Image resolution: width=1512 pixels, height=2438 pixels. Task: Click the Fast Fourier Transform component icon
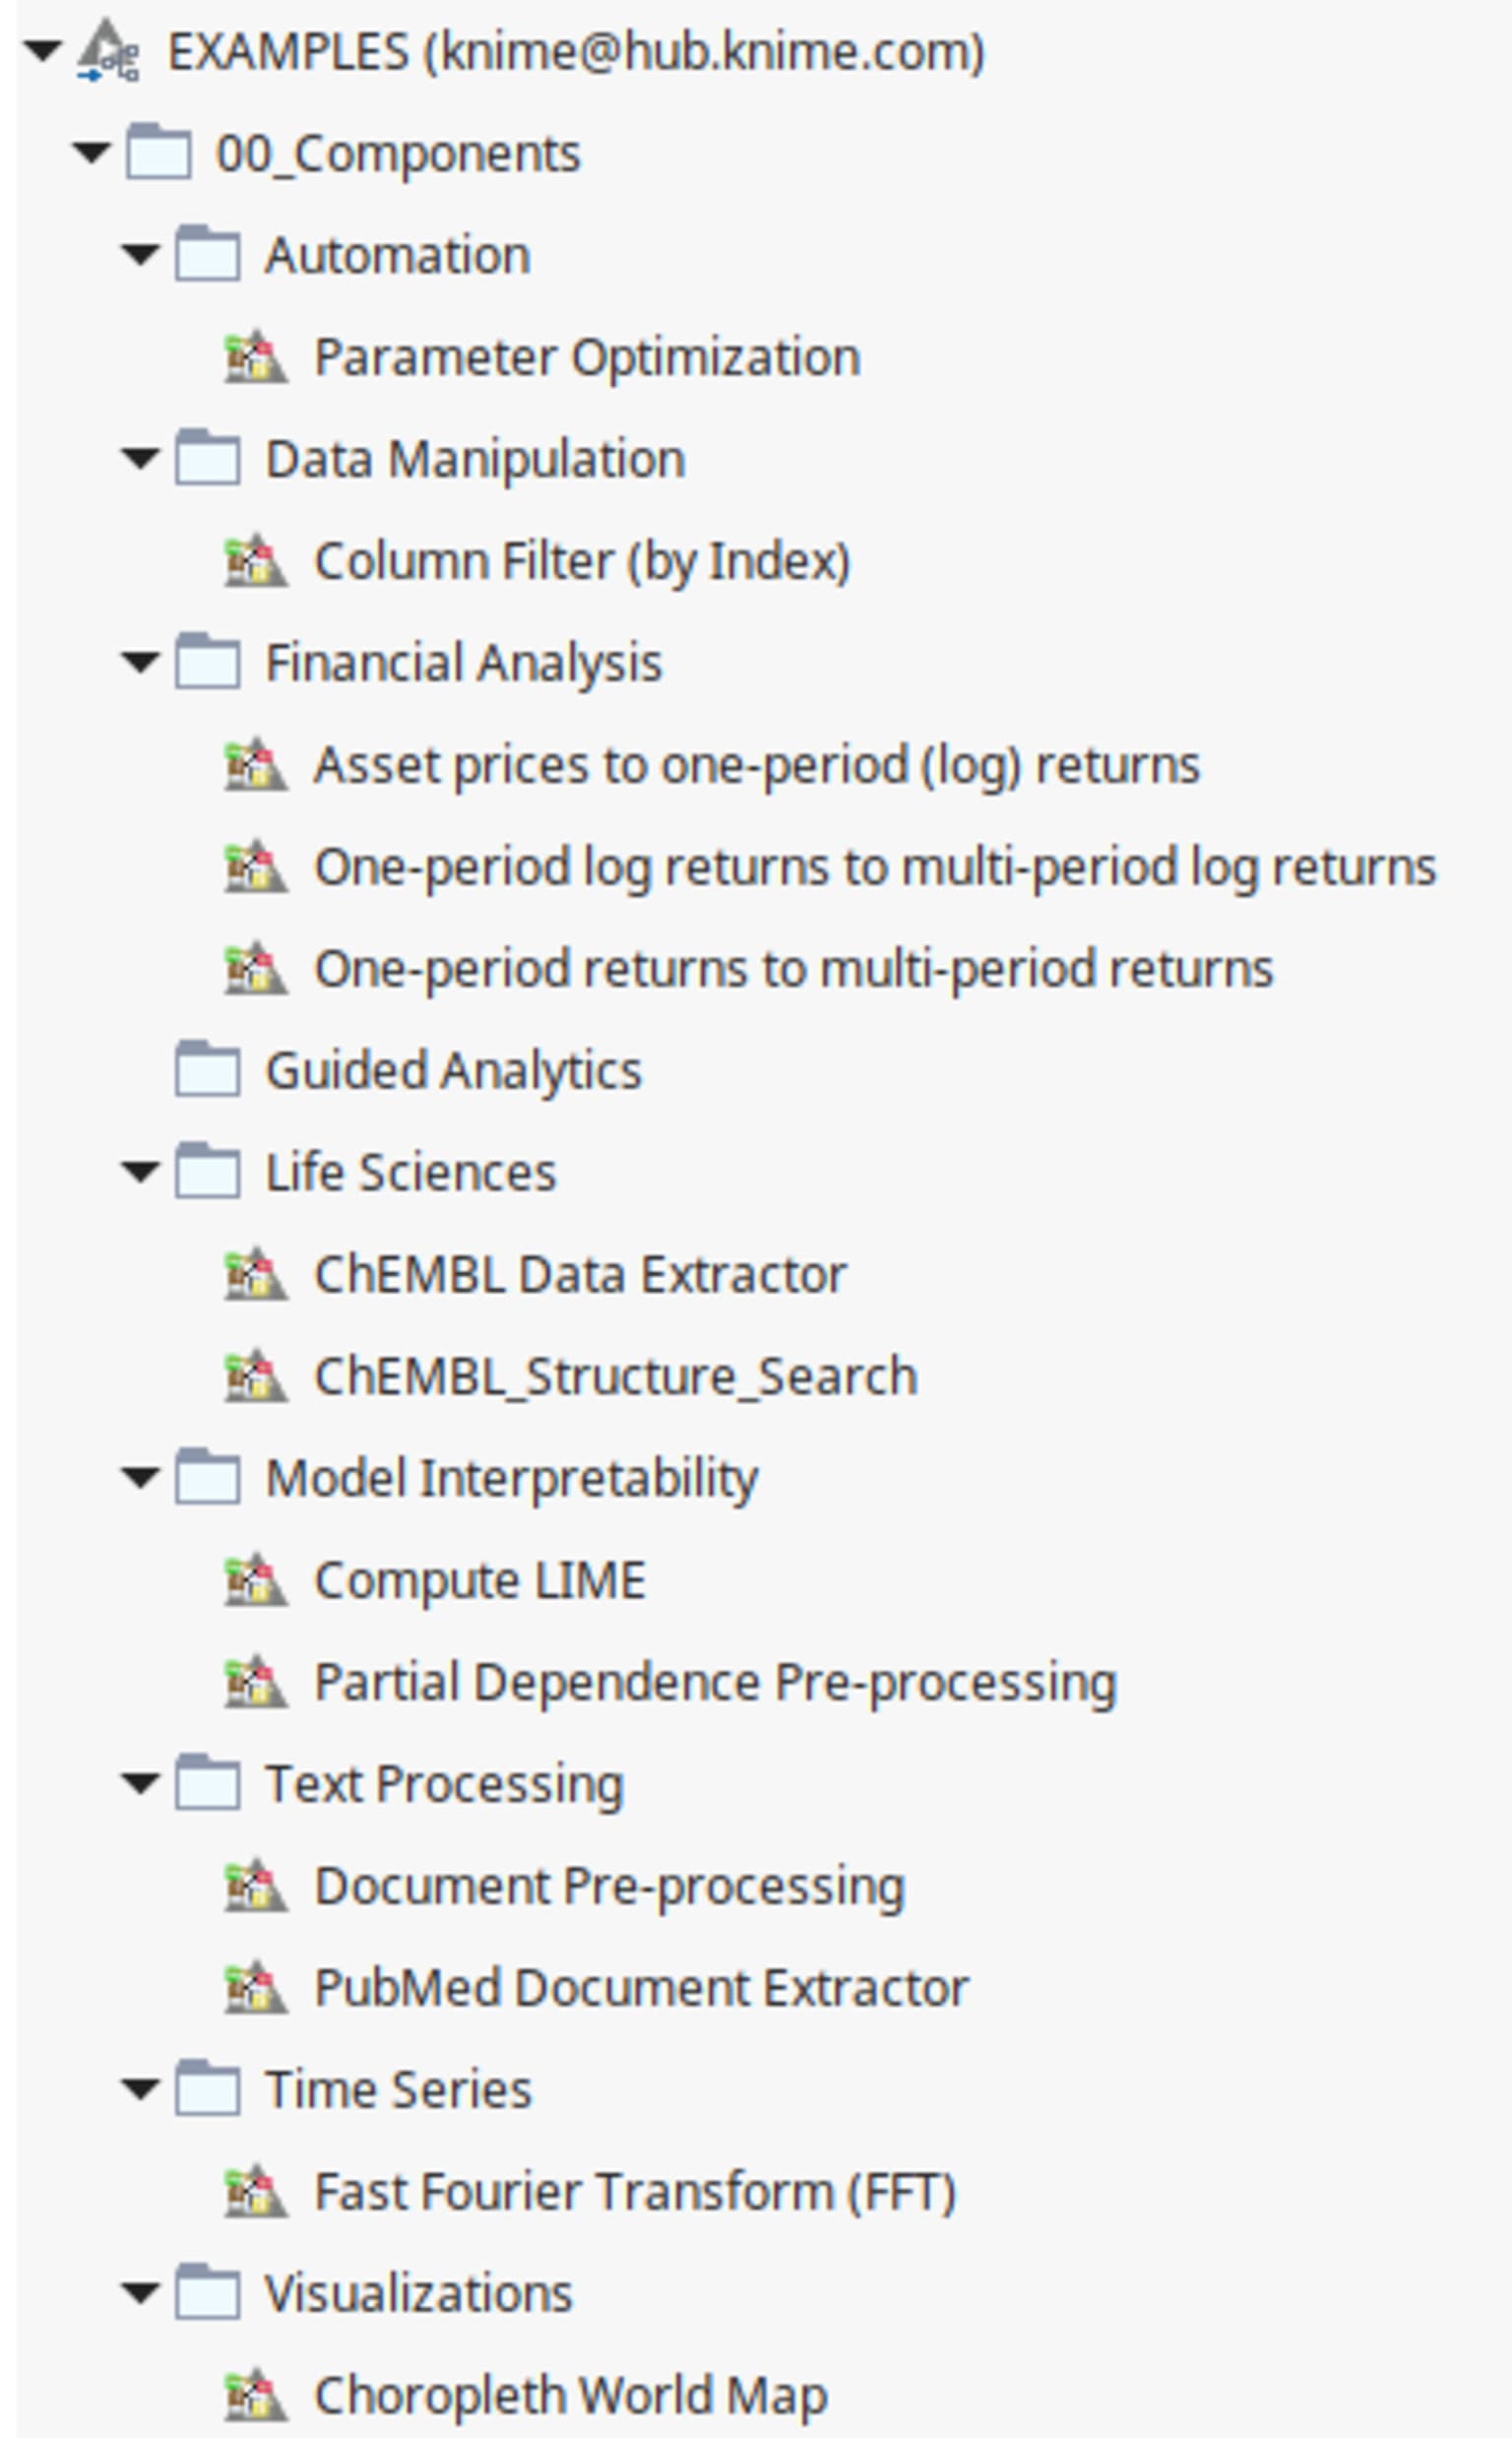[x=256, y=2192]
